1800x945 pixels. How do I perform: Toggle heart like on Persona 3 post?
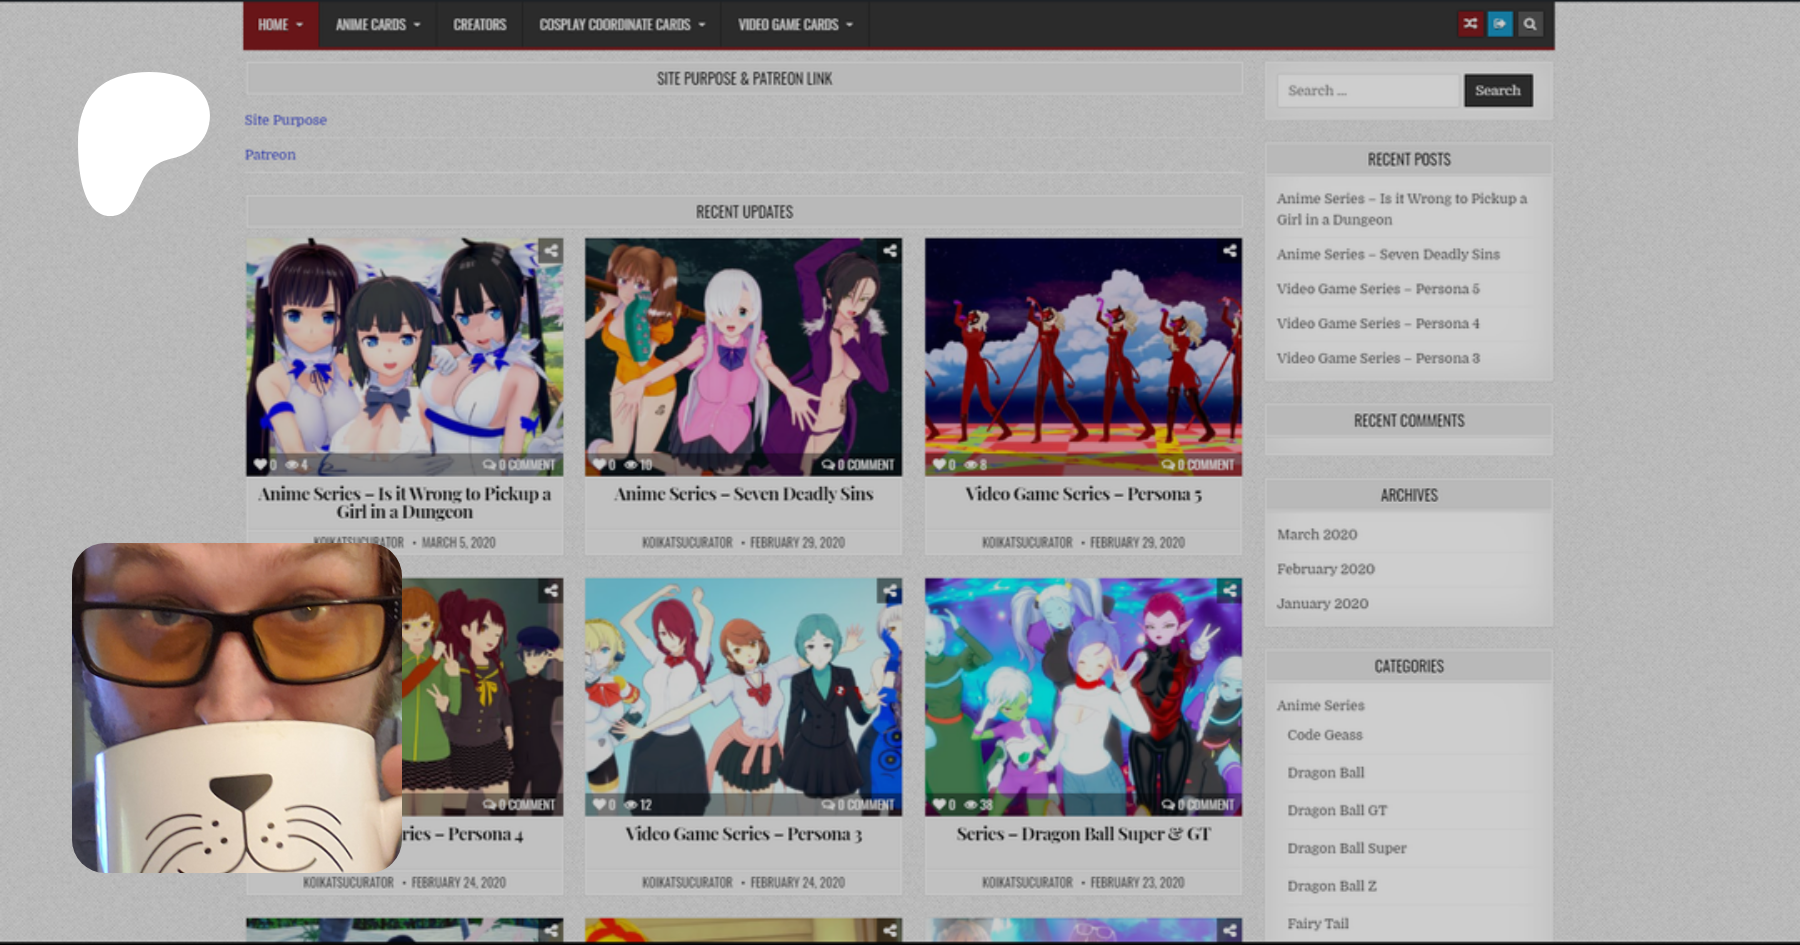click(x=599, y=805)
